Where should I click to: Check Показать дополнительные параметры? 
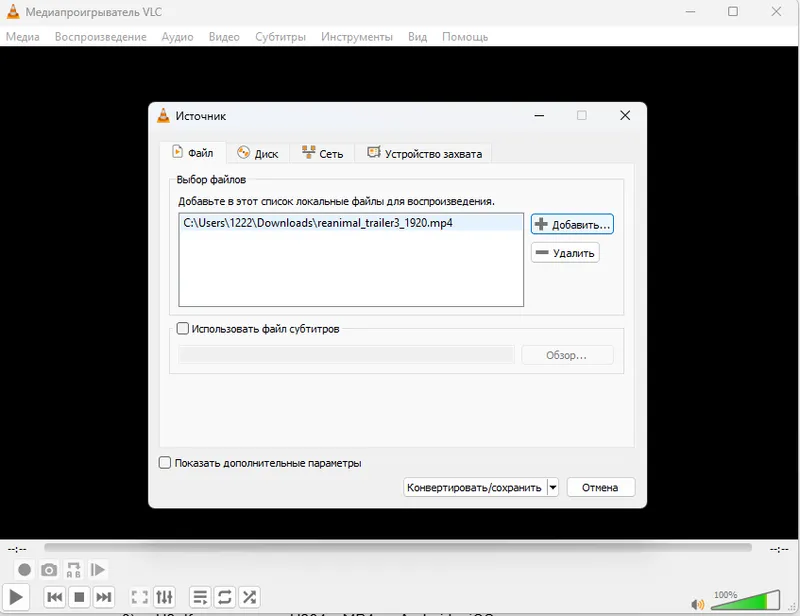[x=165, y=462]
